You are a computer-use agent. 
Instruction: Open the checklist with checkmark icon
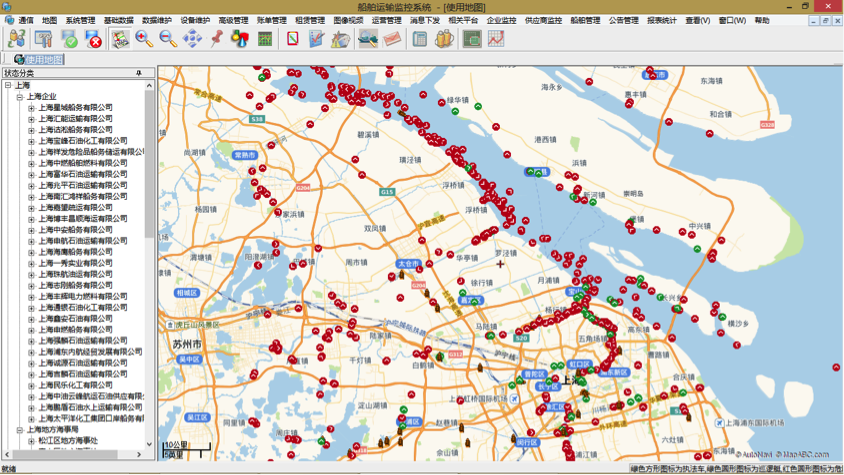click(x=316, y=39)
